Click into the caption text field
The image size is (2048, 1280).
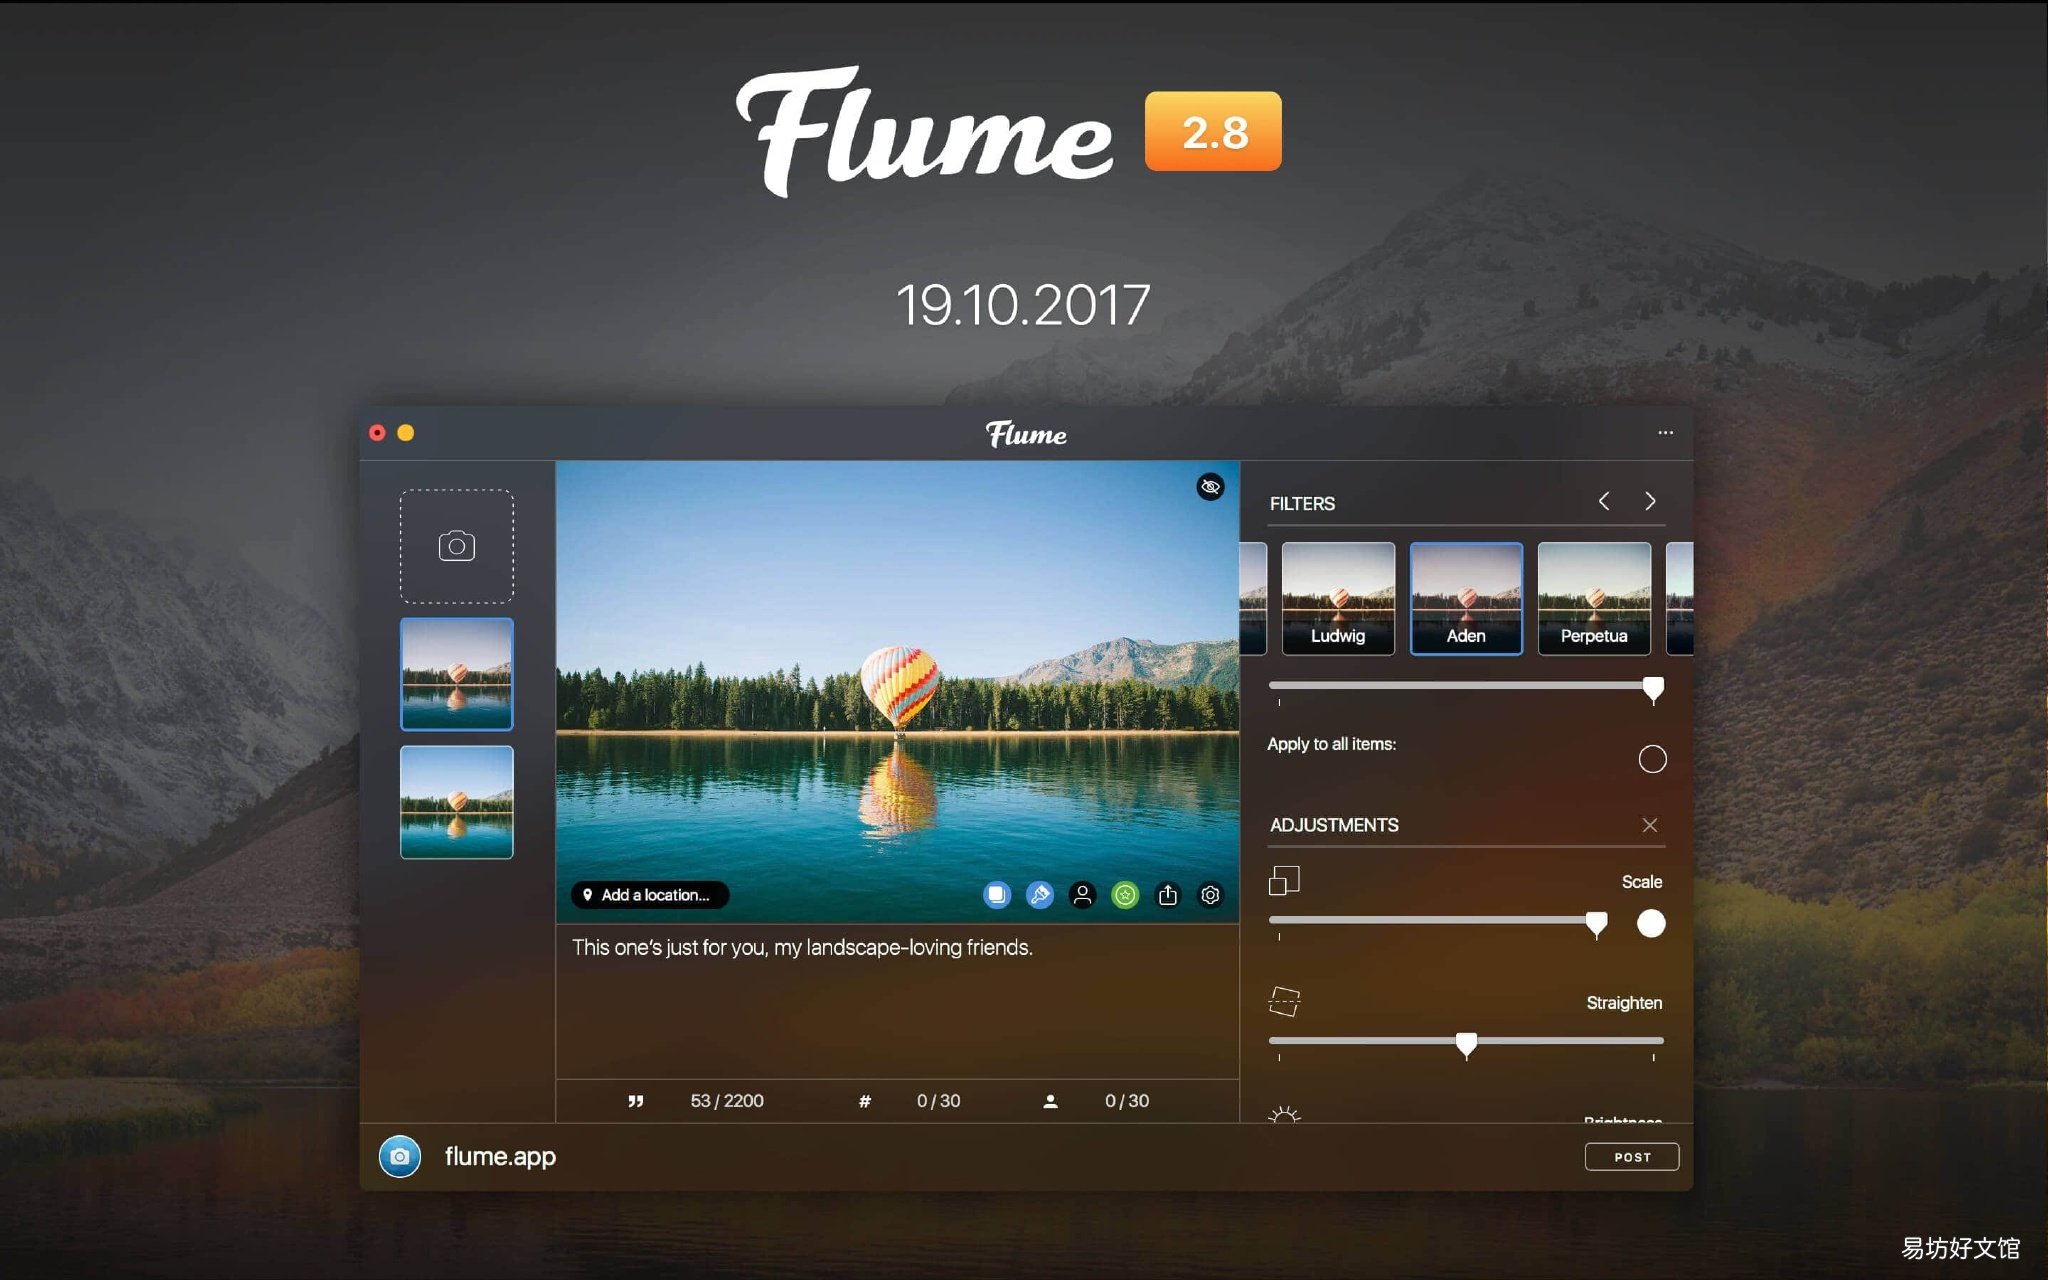click(898, 1001)
